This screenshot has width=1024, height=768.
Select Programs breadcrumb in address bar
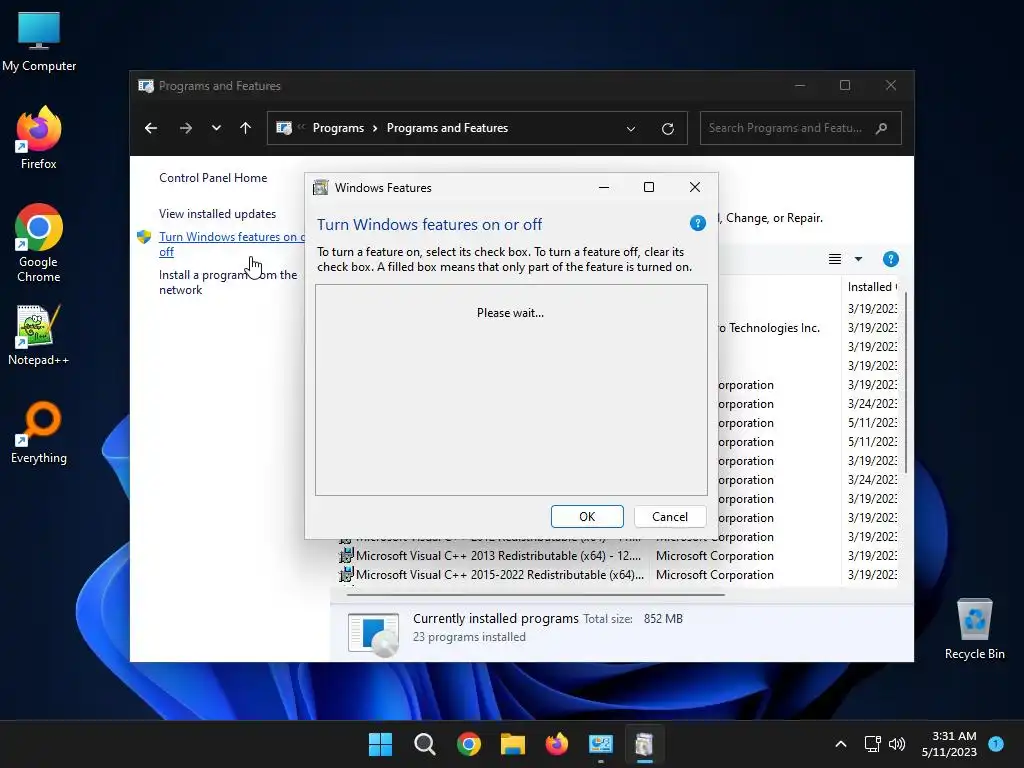338,128
